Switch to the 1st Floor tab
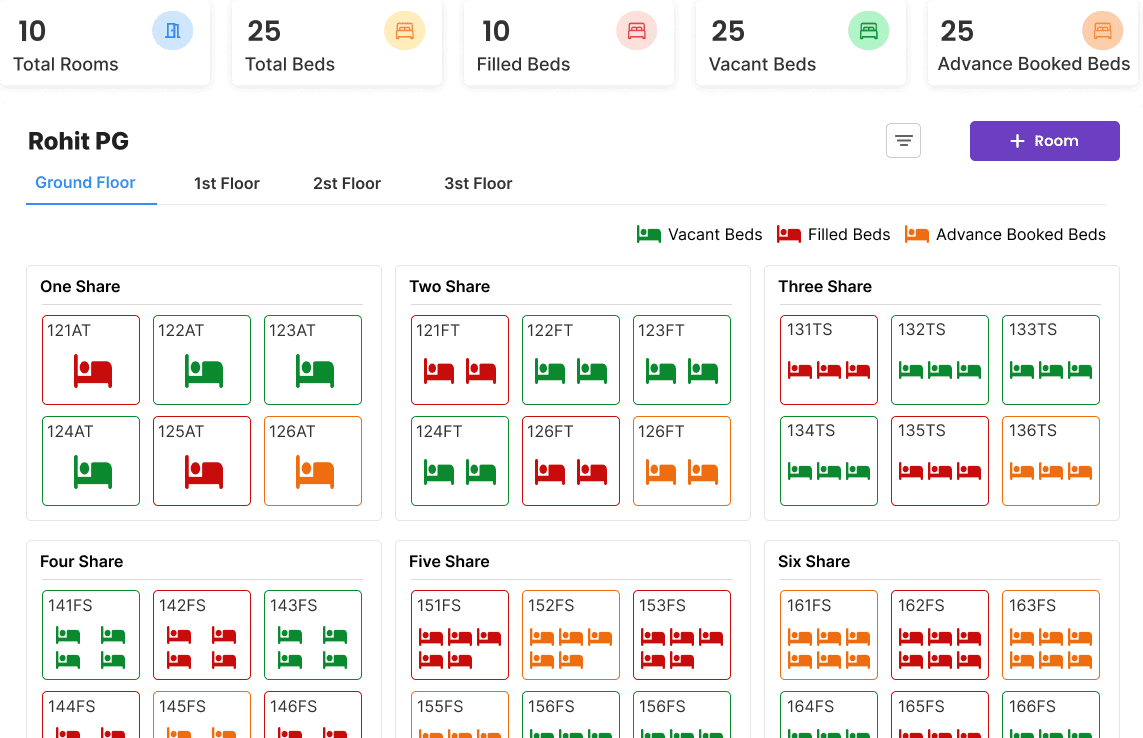 coord(227,183)
